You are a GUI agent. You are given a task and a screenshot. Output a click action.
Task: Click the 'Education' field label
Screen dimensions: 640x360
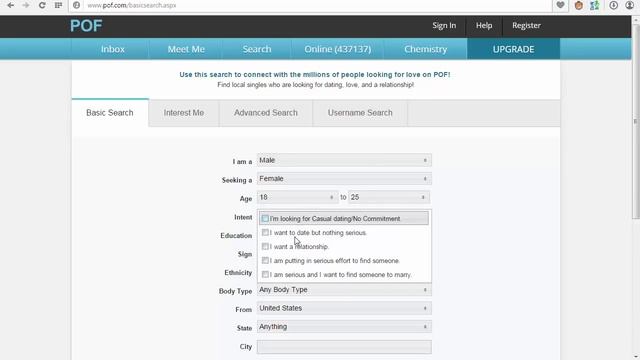[x=236, y=236]
